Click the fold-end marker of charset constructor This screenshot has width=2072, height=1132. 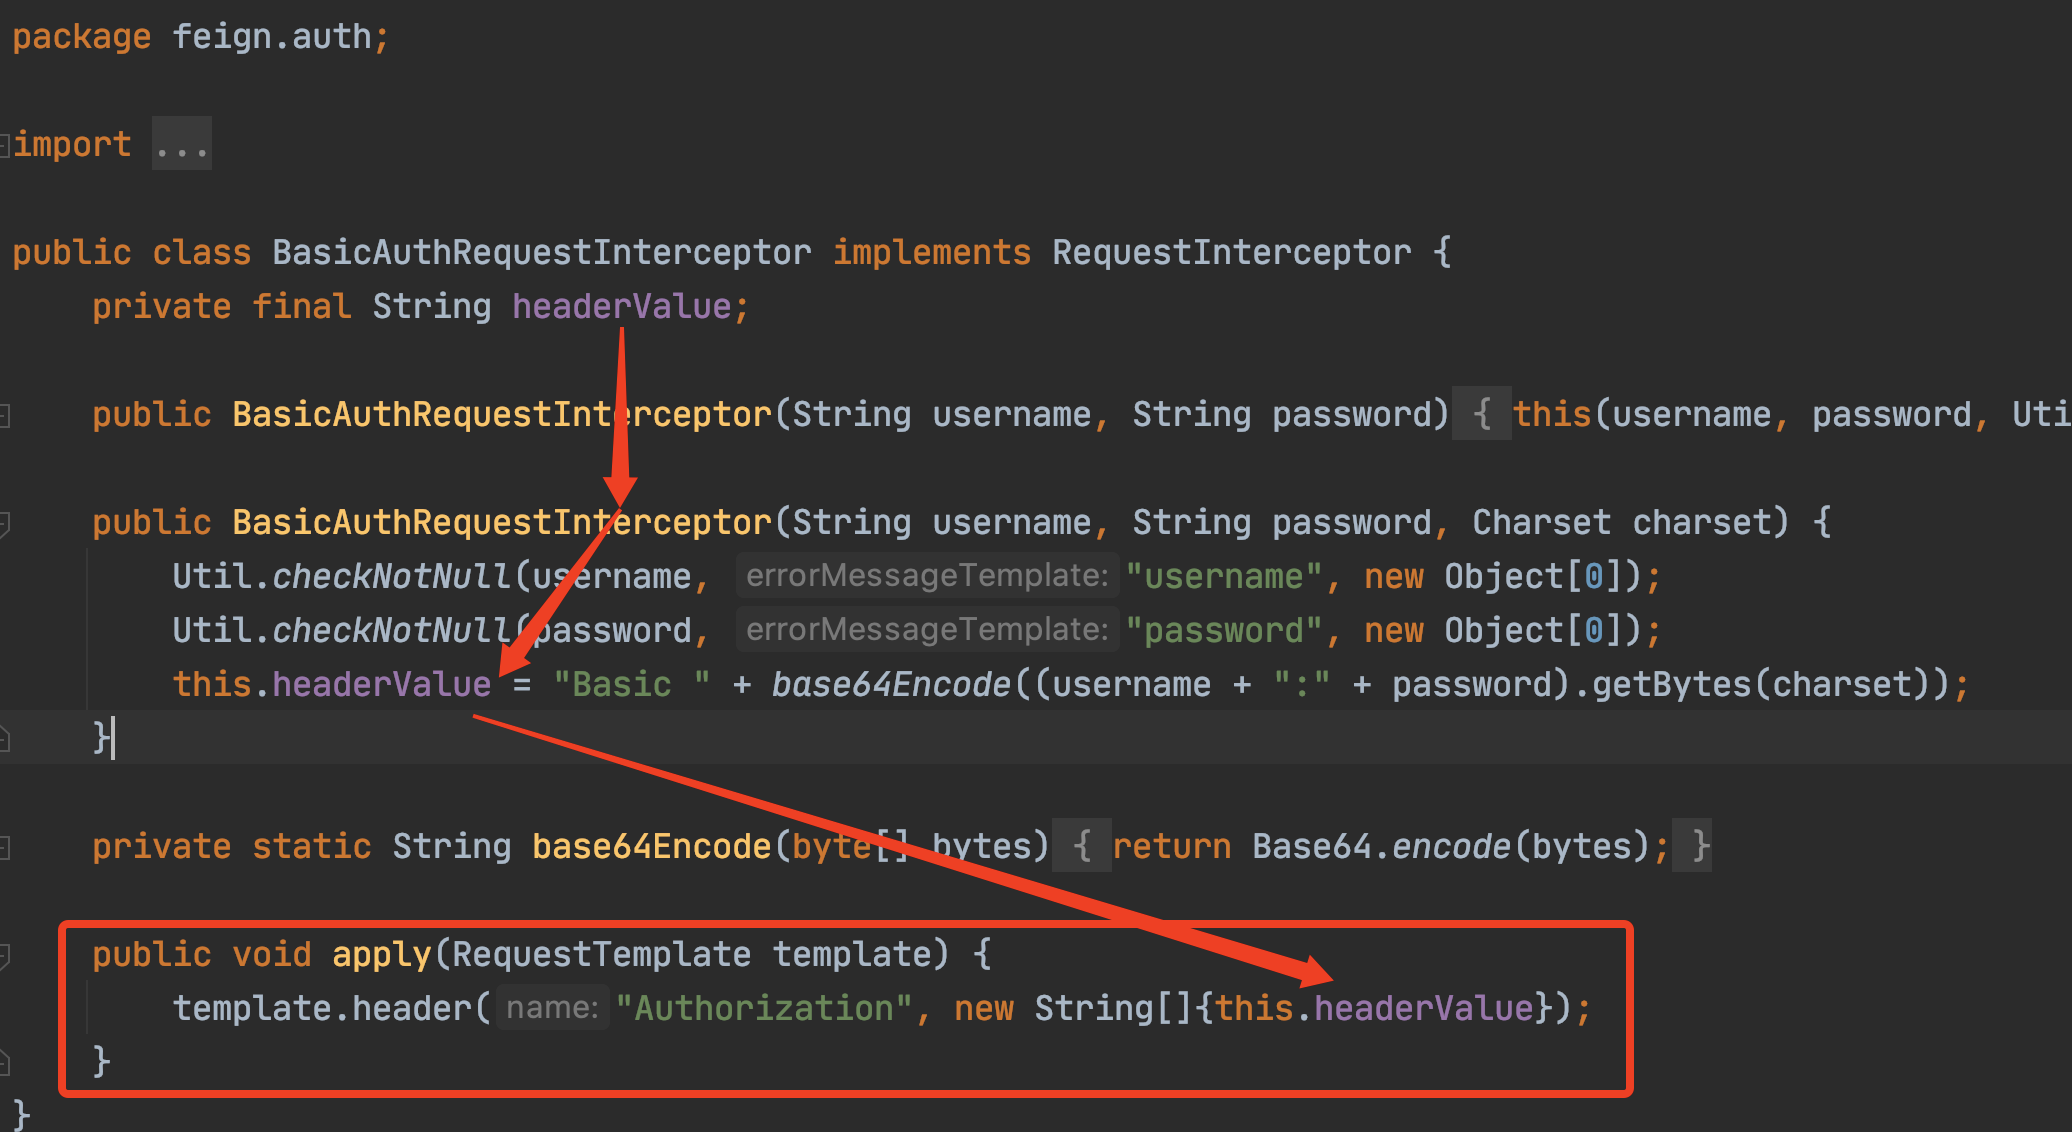coord(5,739)
